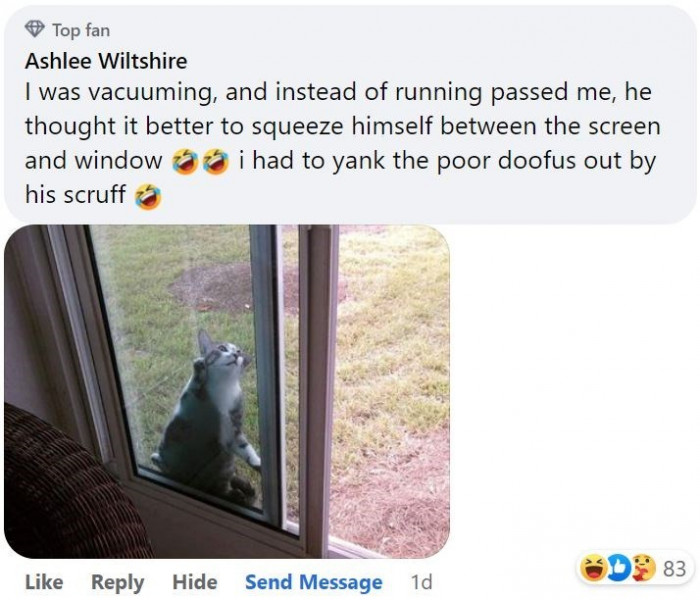Click the first laughing emoji after 'window'
This screenshot has height=600, width=700.
(185, 161)
